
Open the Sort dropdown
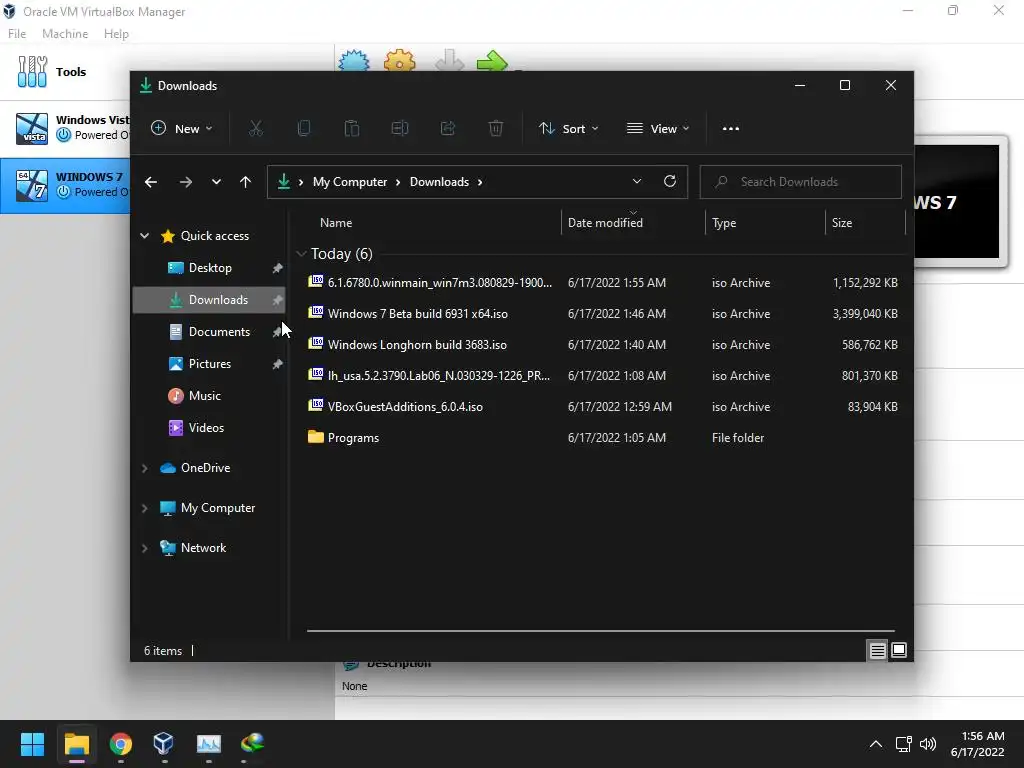coord(568,129)
